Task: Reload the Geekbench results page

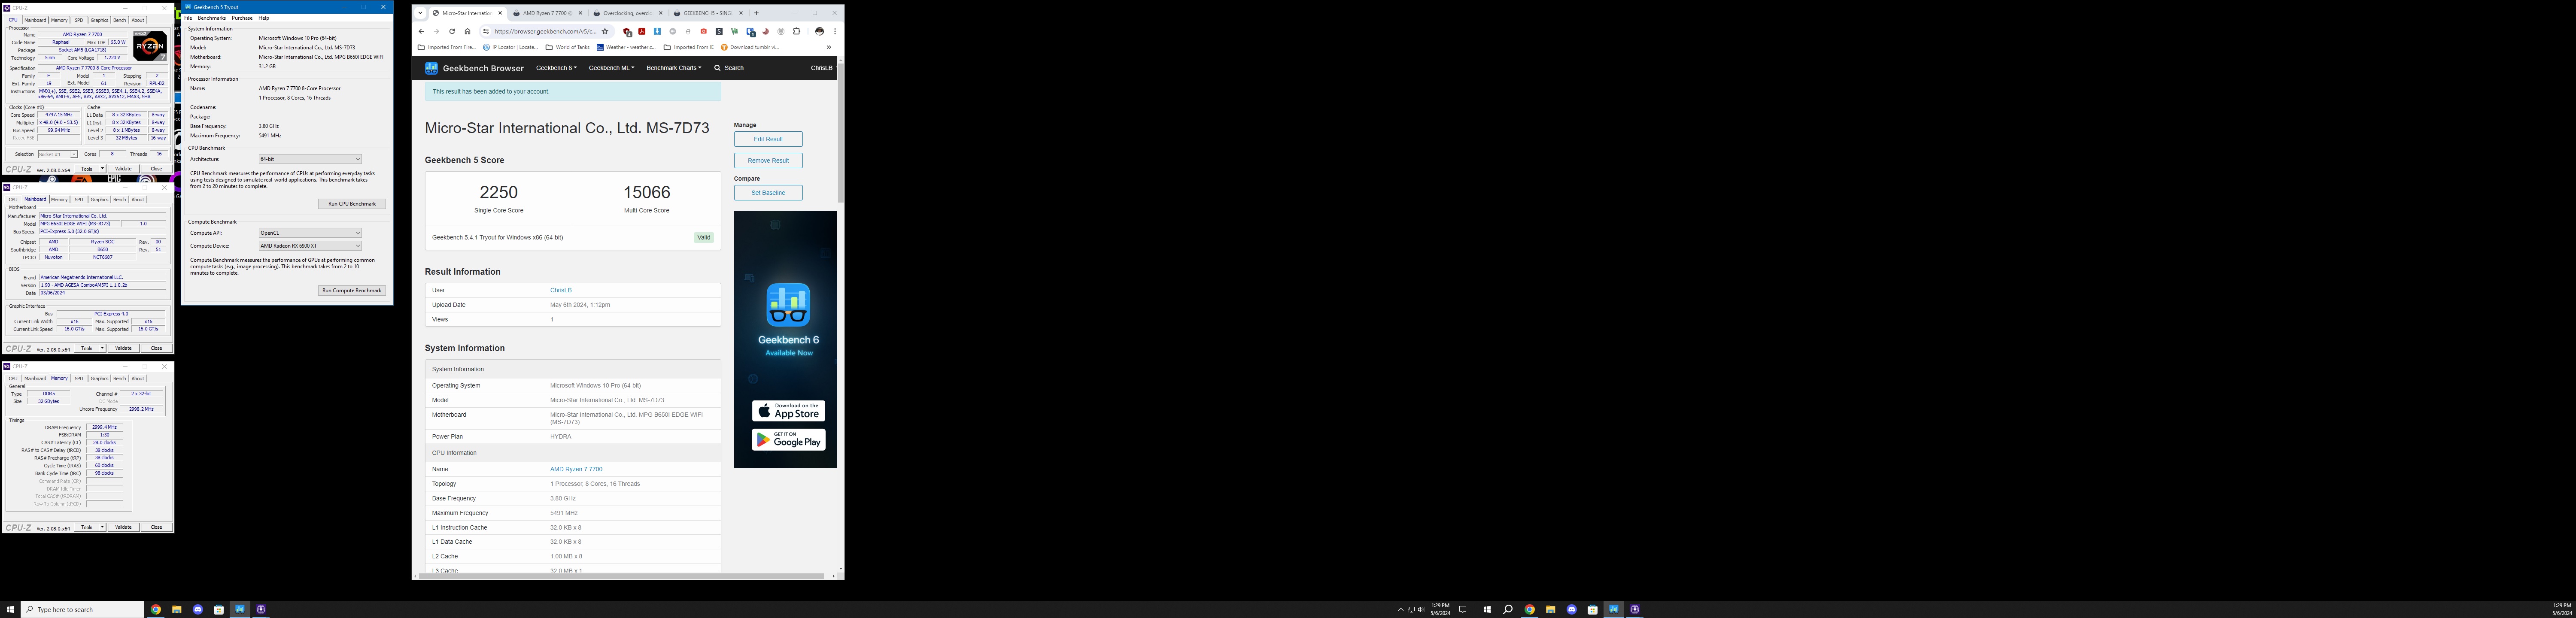Action: click(x=452, y=31)
